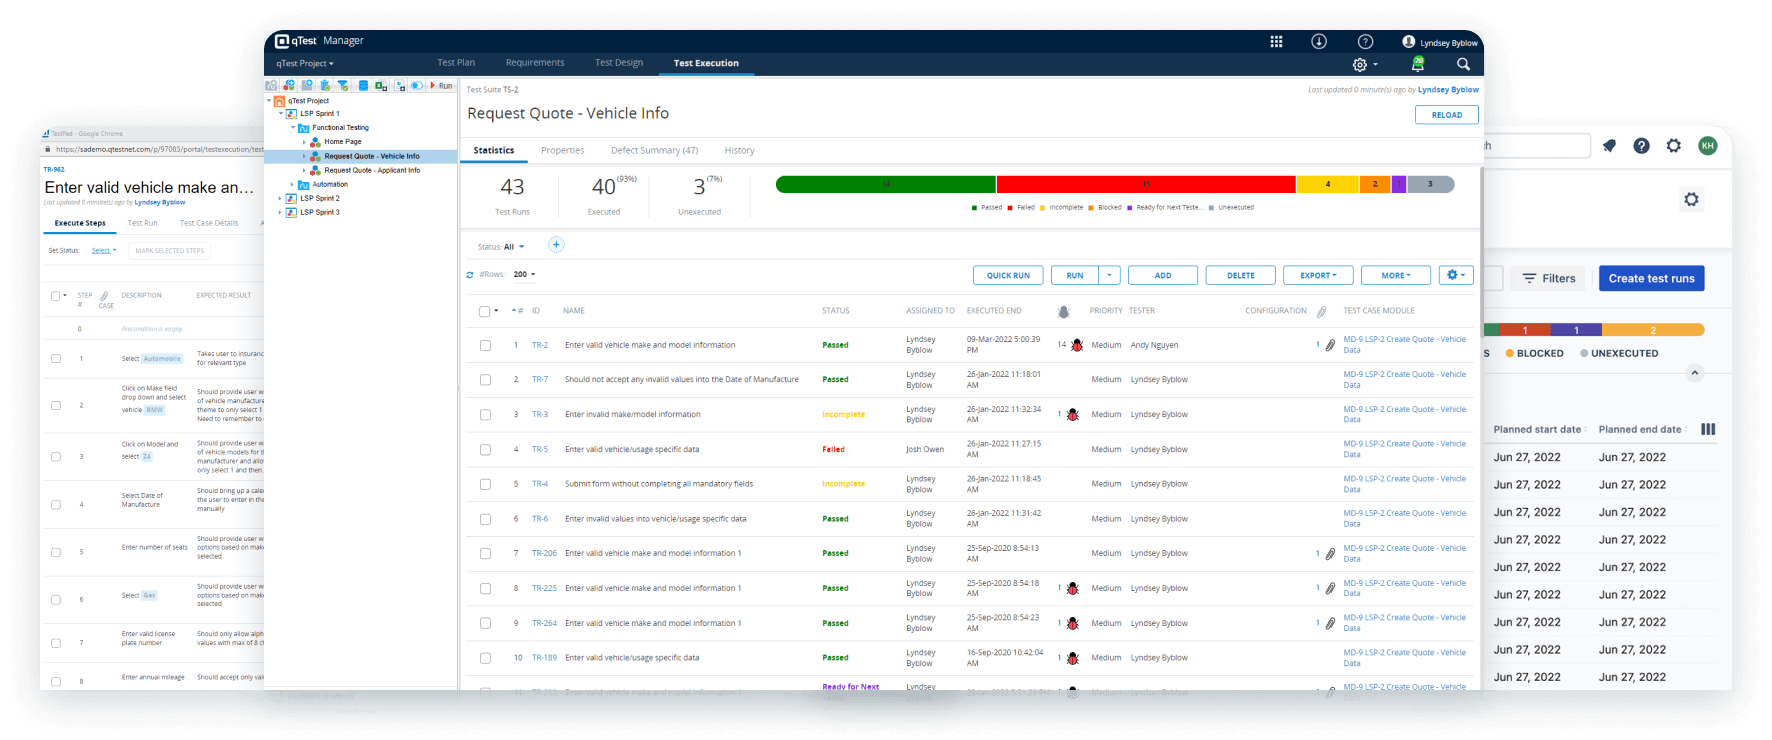This screenshot has width=1772, height=740.
Task: Switch to the Defect Summary tab
Action: (654, 151)
